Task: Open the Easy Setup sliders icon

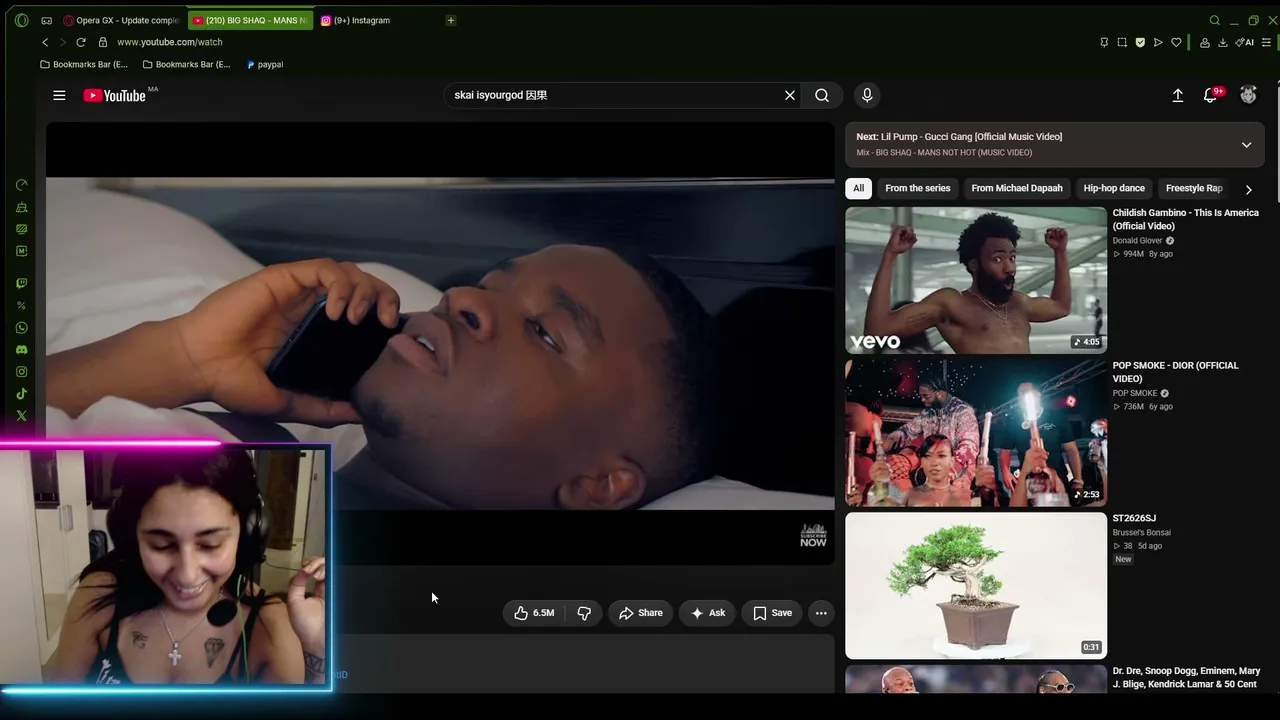Action: (x=1267, y=42)
